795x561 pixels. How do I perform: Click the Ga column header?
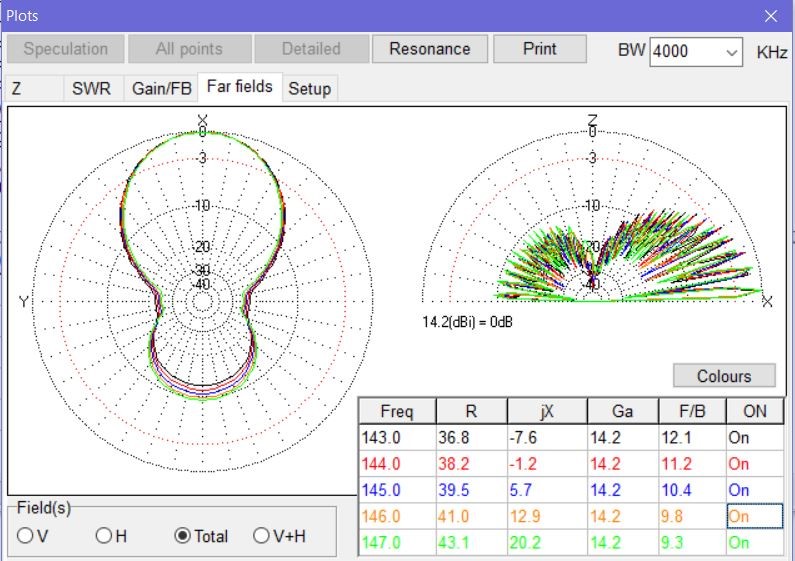pos(623,411)
